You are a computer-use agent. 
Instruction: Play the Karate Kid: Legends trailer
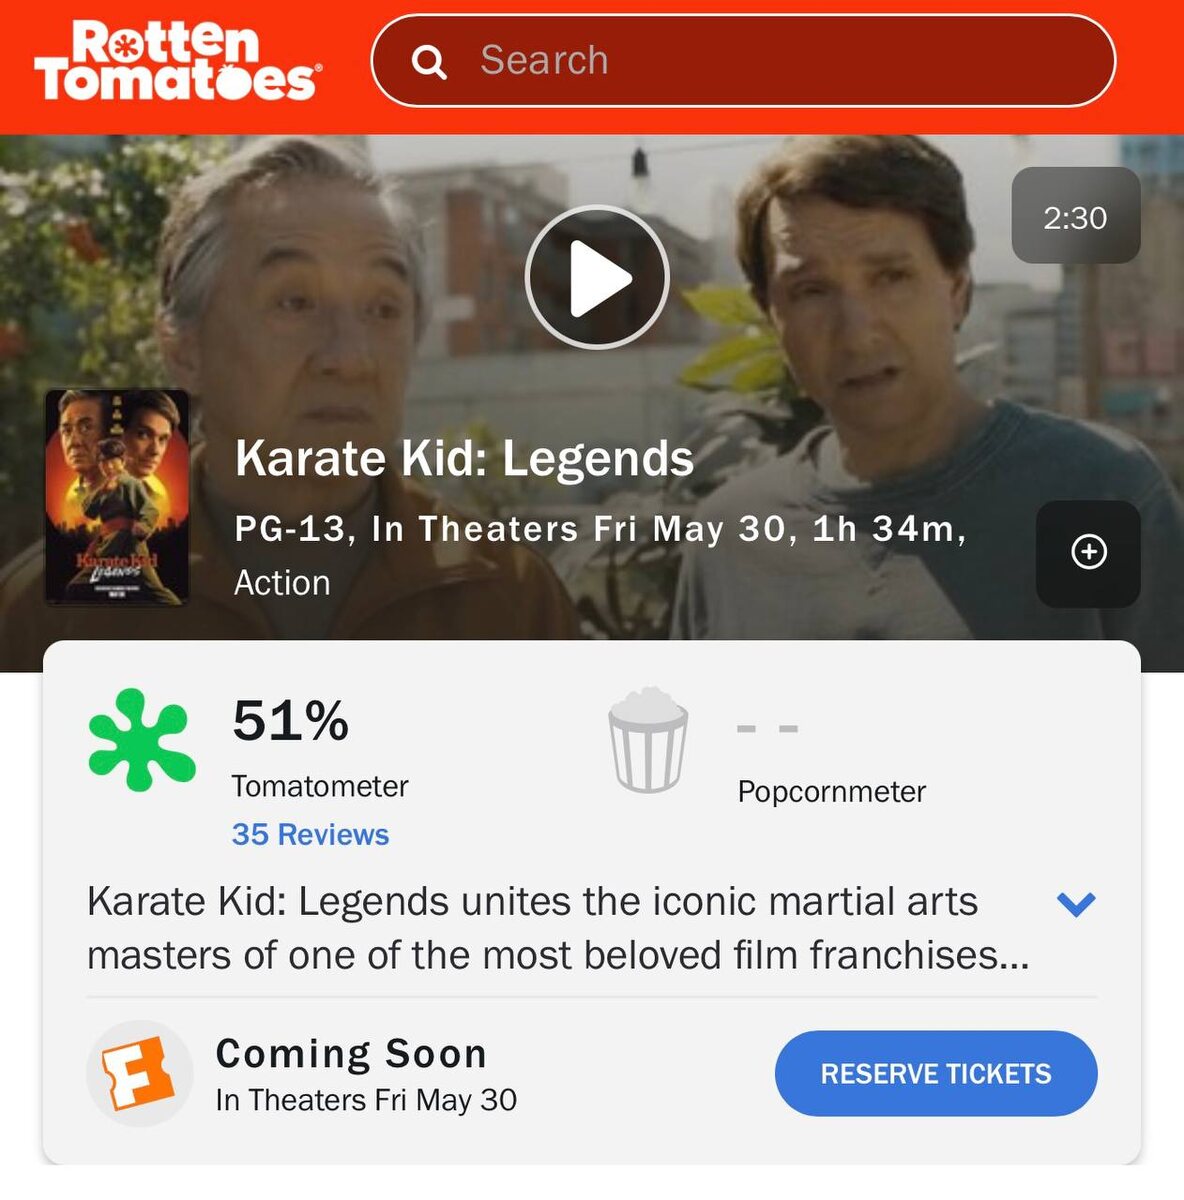[x=597, y=277]
